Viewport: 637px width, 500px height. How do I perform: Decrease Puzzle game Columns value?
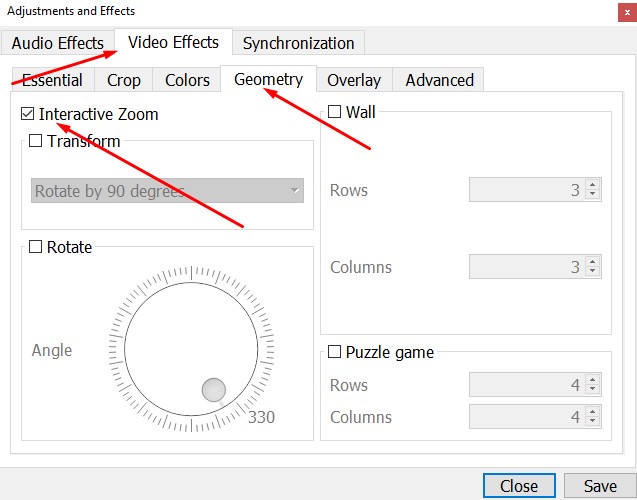(593, 422)
